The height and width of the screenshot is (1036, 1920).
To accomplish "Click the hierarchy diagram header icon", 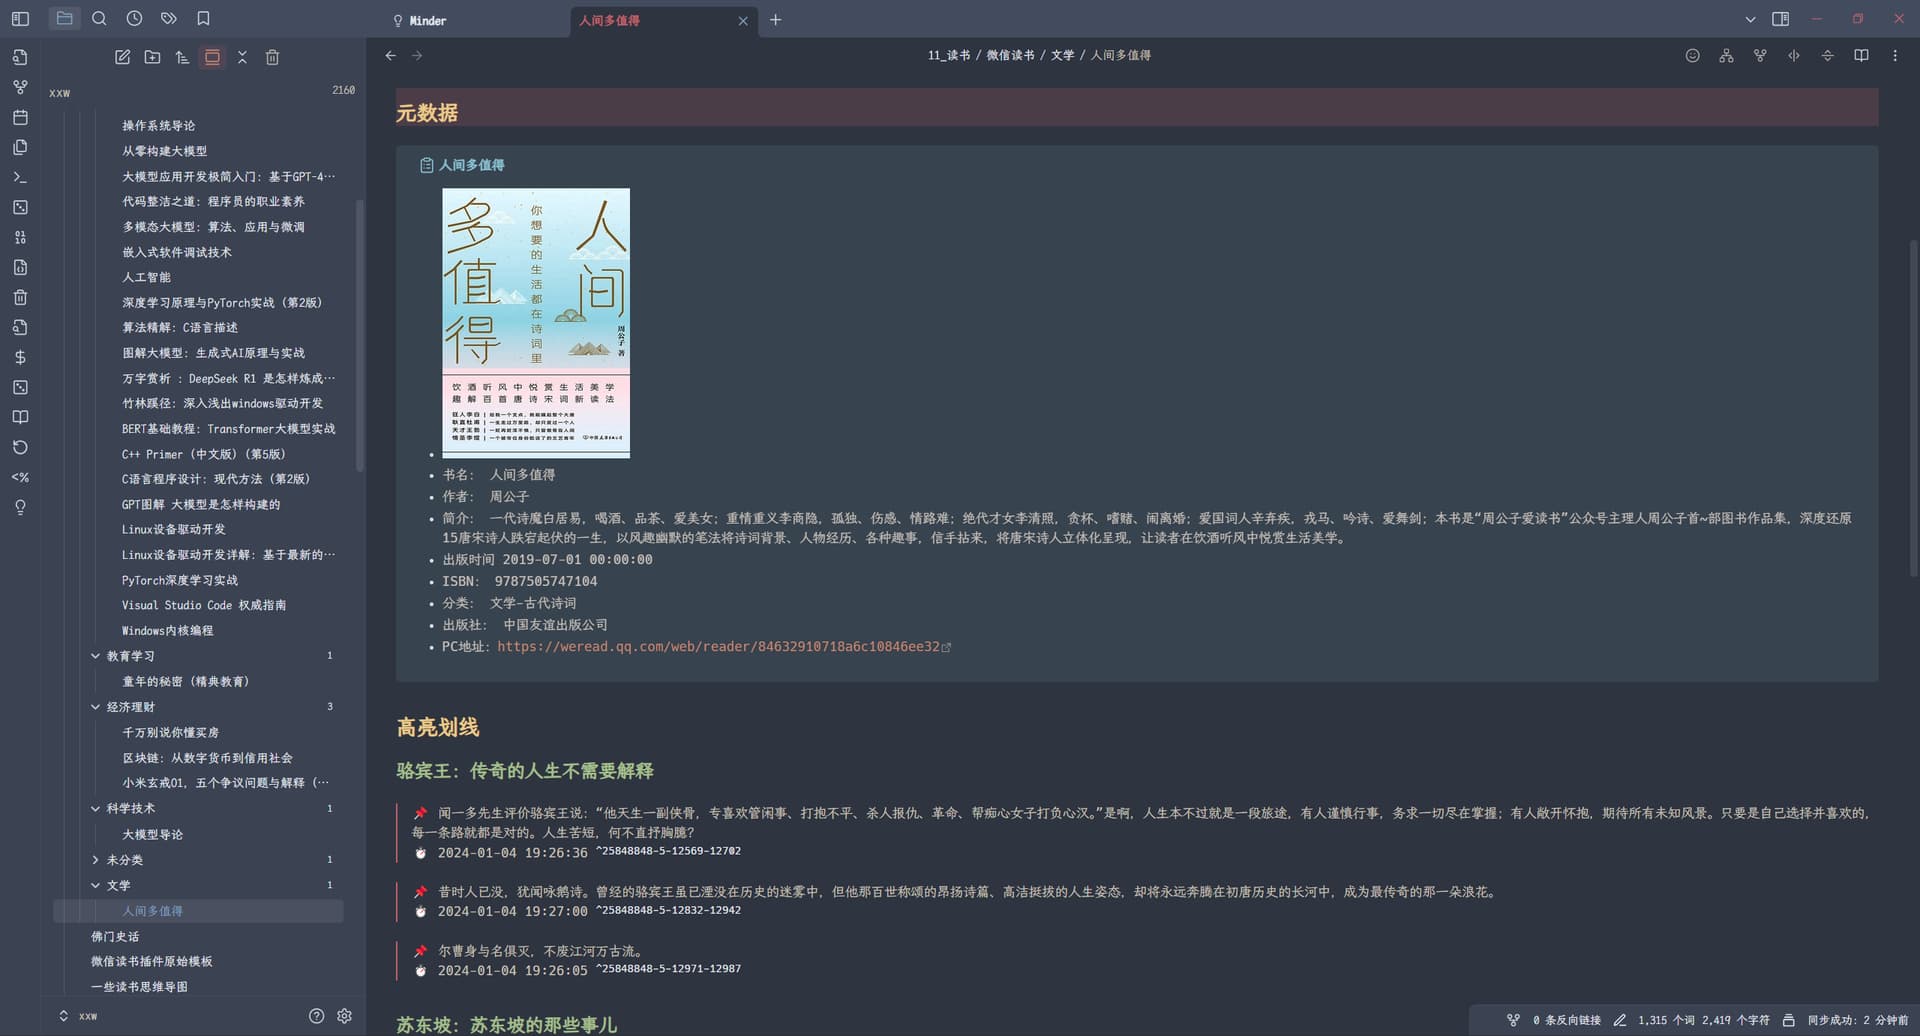I will 1726,55.
